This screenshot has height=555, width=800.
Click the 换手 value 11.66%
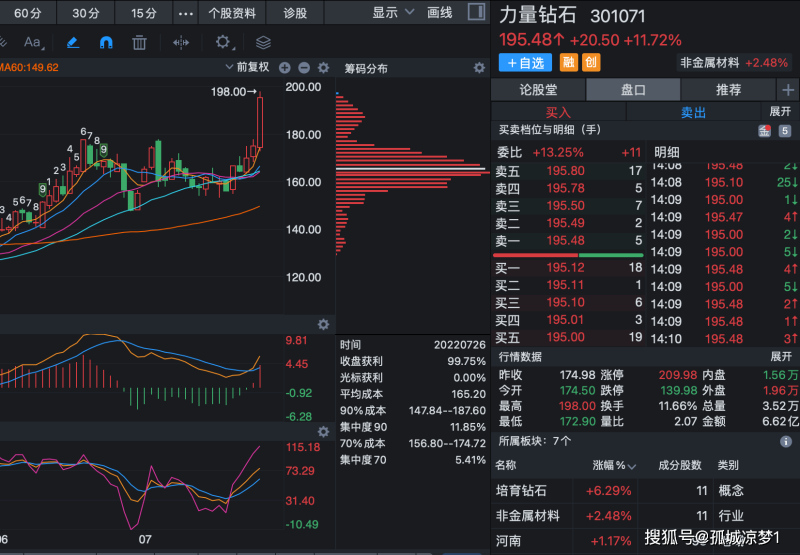click(x=678, y=406)
